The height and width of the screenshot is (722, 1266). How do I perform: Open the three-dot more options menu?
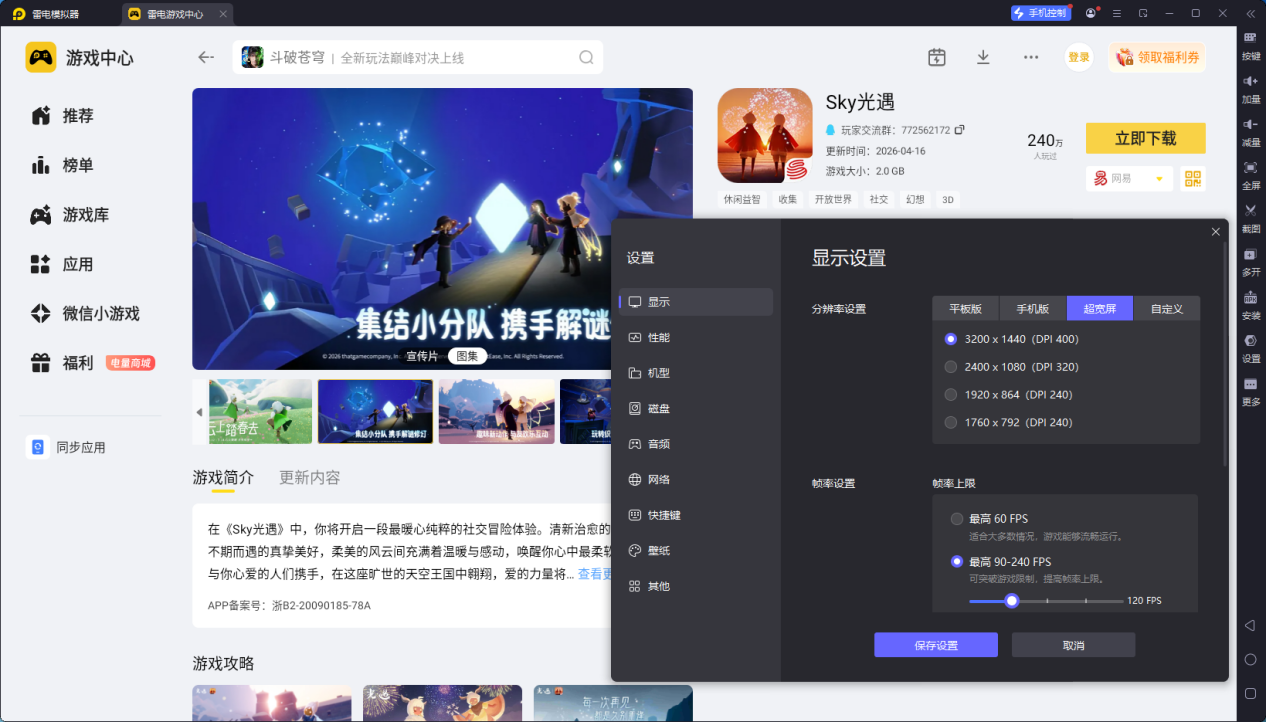click(x=1031, y=57)
